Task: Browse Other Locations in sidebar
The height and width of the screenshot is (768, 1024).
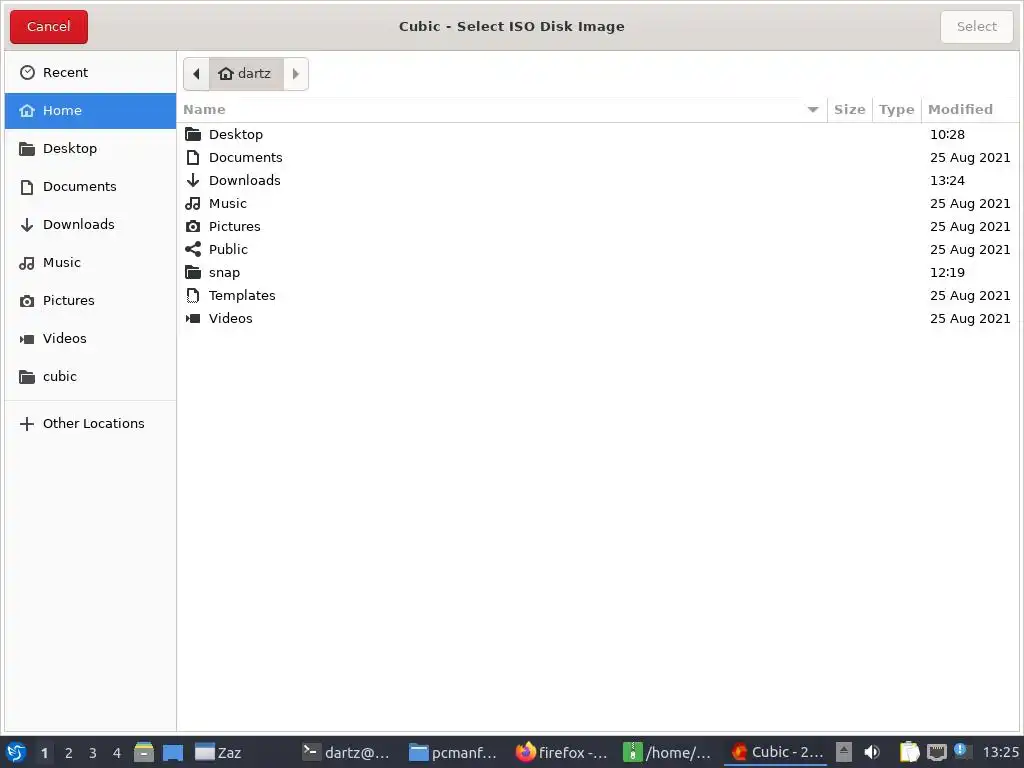Action: 90,423
